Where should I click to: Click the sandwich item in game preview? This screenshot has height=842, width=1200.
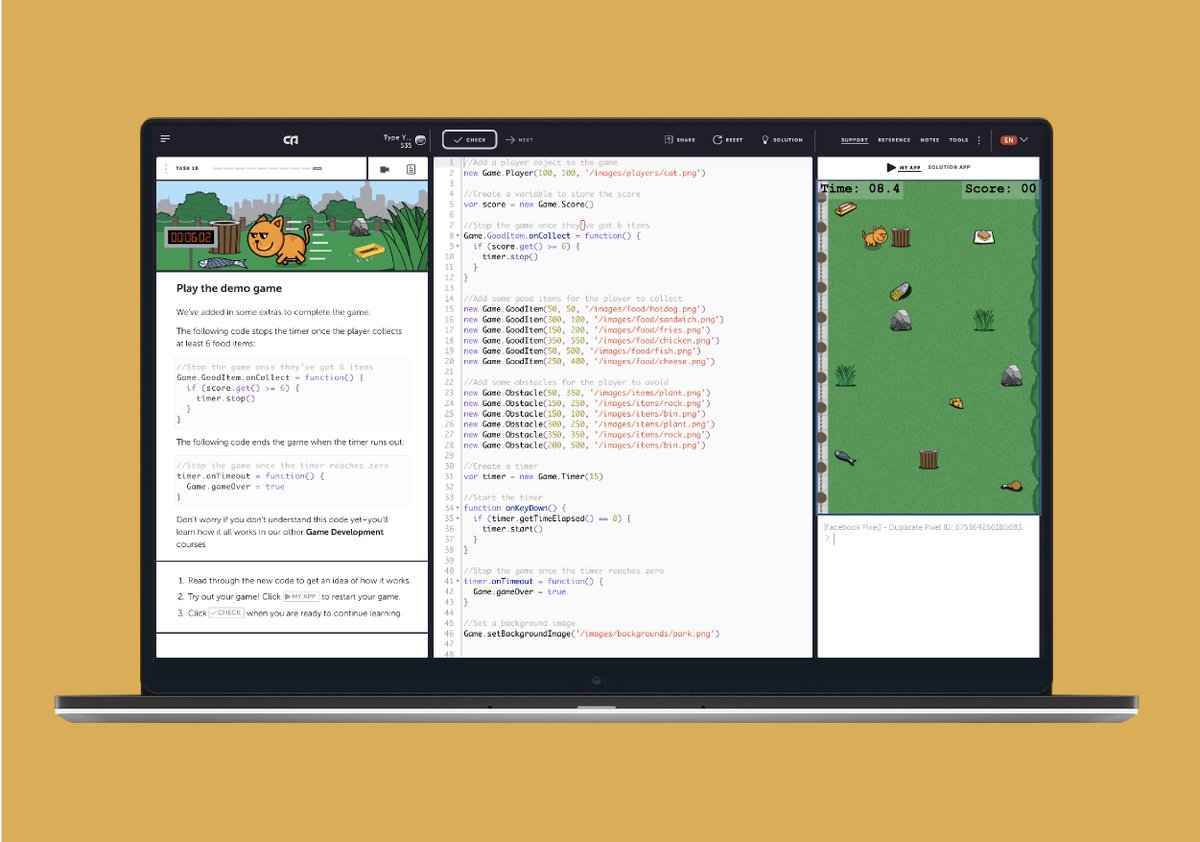tap(983, 236)
